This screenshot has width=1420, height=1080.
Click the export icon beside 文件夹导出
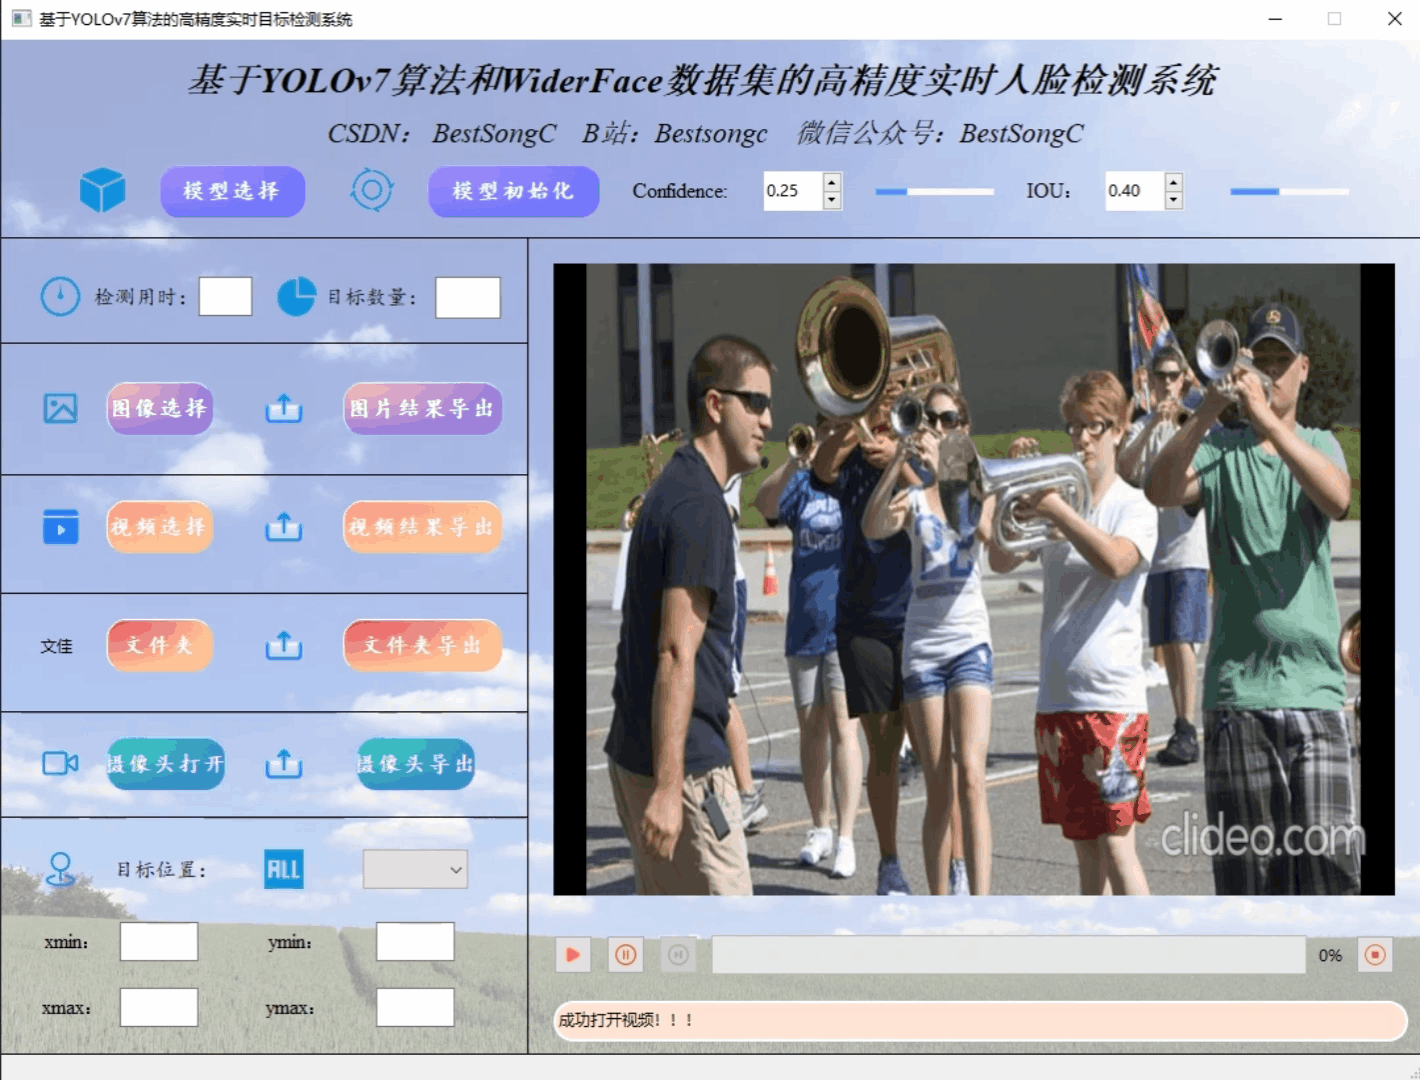pyautogui.click(x=284, y=646)
